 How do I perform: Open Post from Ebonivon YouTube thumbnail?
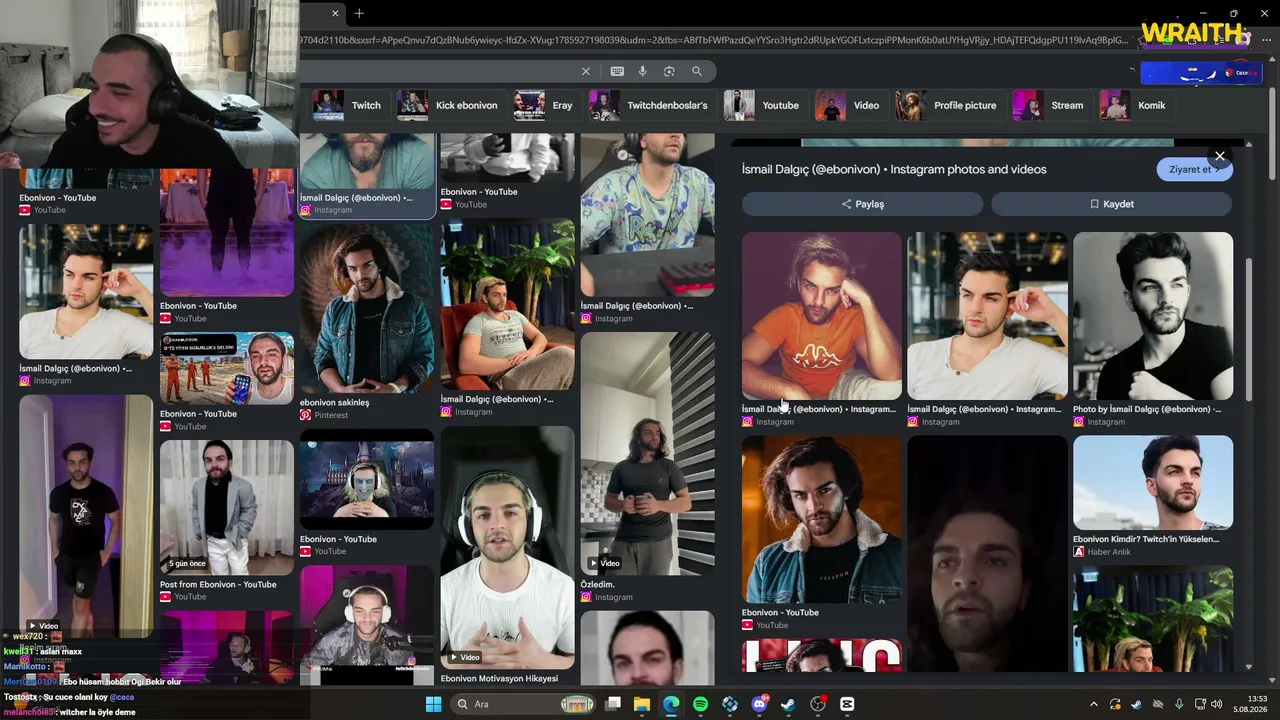(227, 507)
